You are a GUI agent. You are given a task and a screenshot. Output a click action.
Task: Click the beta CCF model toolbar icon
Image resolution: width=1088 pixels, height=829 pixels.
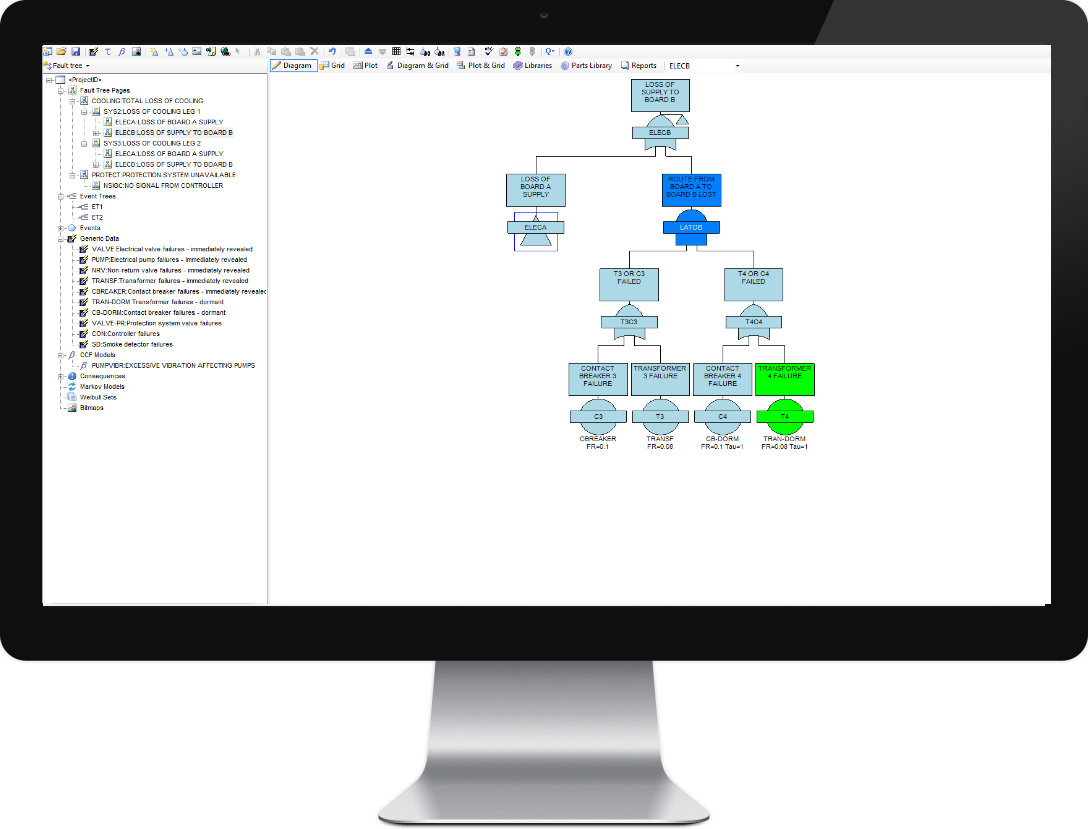coord(121,51)
